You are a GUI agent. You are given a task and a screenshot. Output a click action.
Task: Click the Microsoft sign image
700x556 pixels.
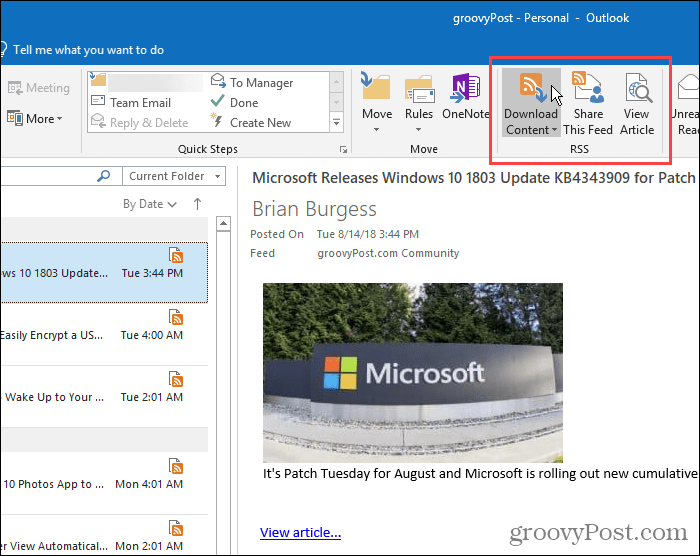[x=412, y=372]
